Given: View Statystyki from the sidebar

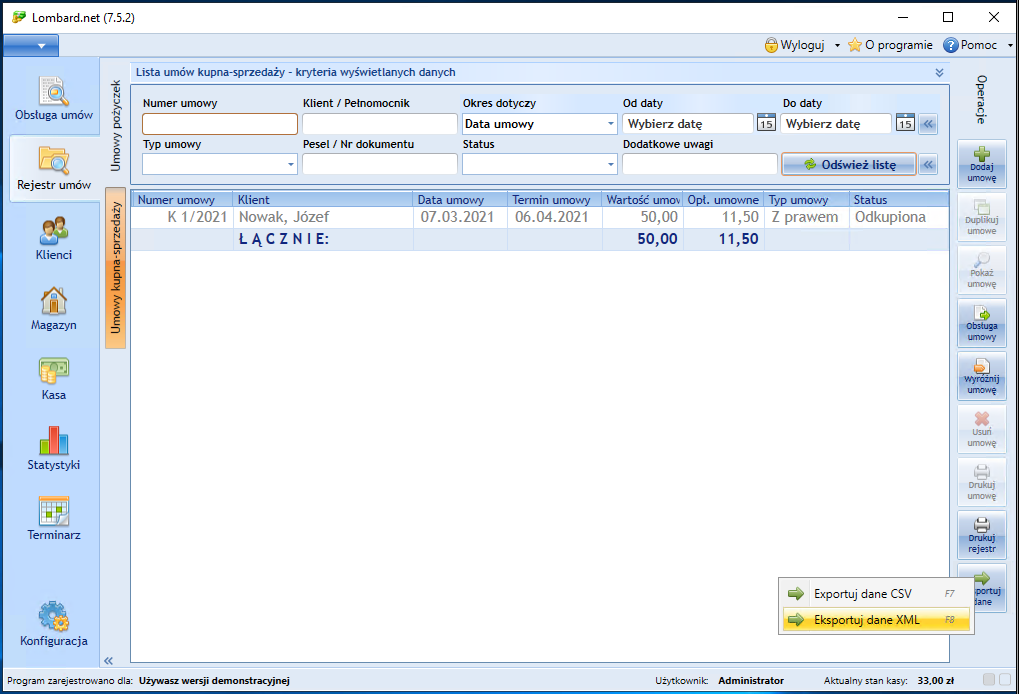Looking at the screenshot, I should [52, 446].
